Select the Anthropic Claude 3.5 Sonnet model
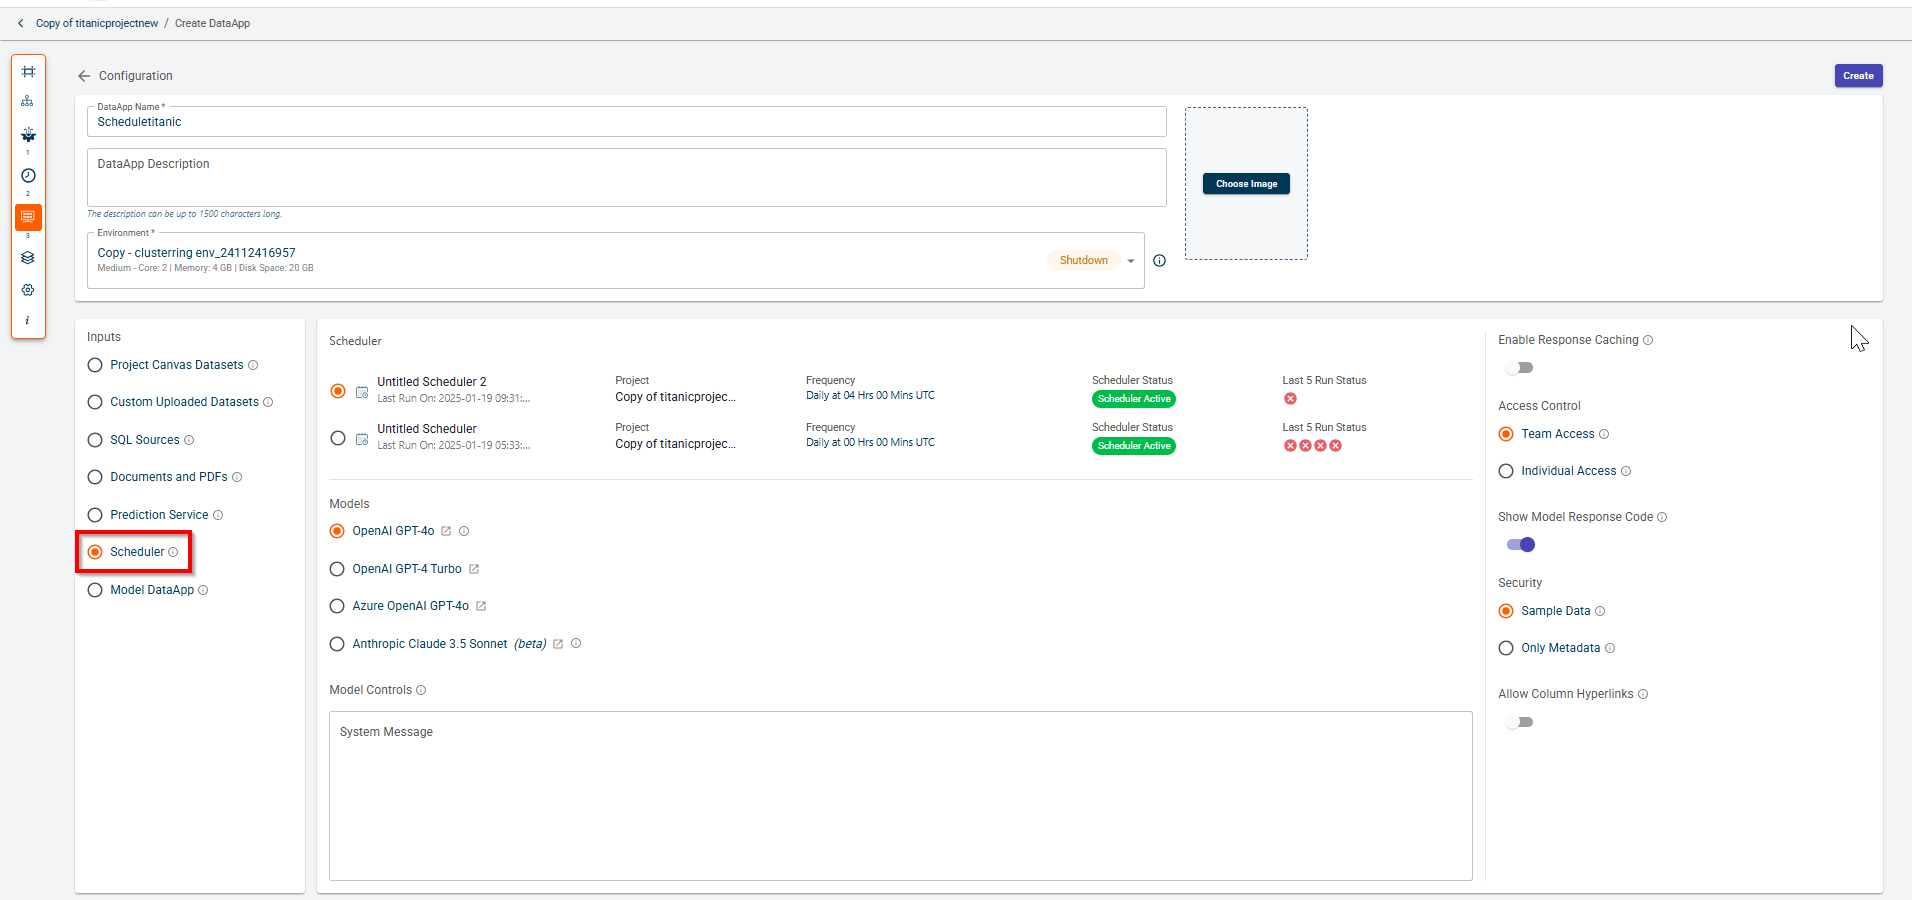The width and height of the screenshot is (1912, 900). tap(337, 644)
